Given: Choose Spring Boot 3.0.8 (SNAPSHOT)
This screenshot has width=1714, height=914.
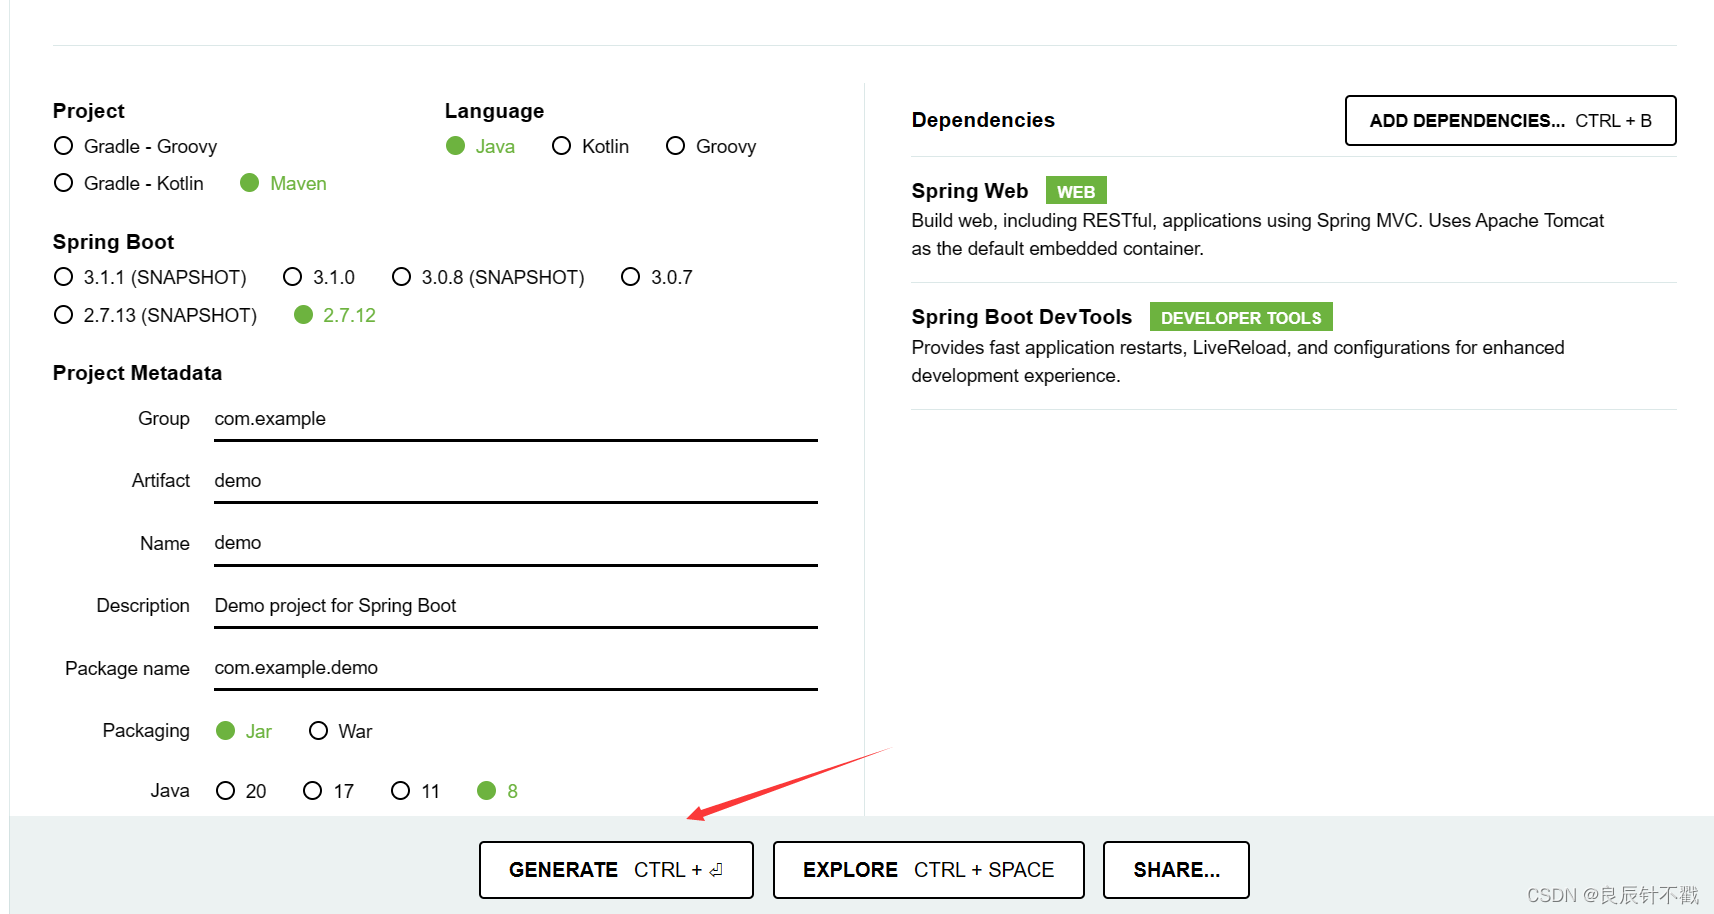Looking at the screenshot, I should [488, 277].
